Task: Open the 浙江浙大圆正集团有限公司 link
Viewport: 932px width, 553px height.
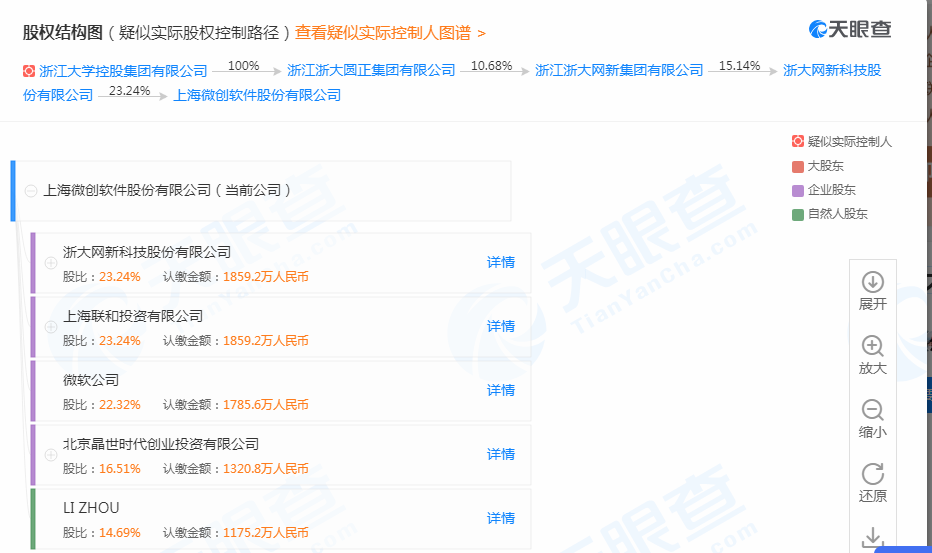Action: 371,71
